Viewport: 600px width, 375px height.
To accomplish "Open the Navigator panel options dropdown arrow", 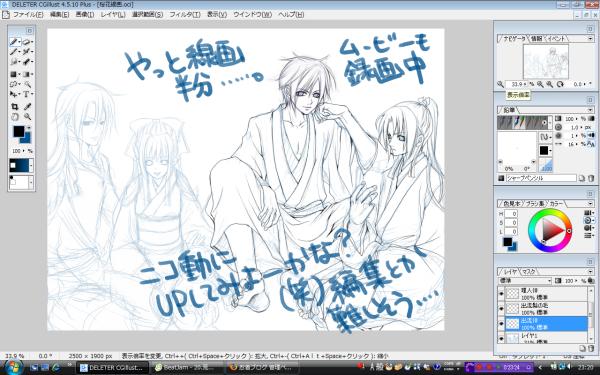I will pyautogui.click(x=590, y=38).
